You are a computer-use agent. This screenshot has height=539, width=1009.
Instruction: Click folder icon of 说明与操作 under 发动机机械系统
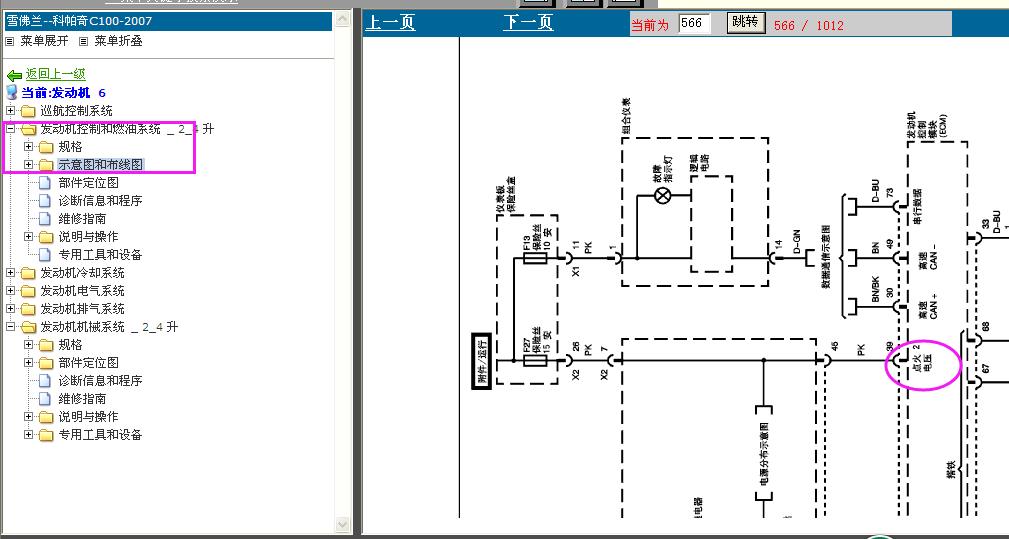[x=46, y=417]
